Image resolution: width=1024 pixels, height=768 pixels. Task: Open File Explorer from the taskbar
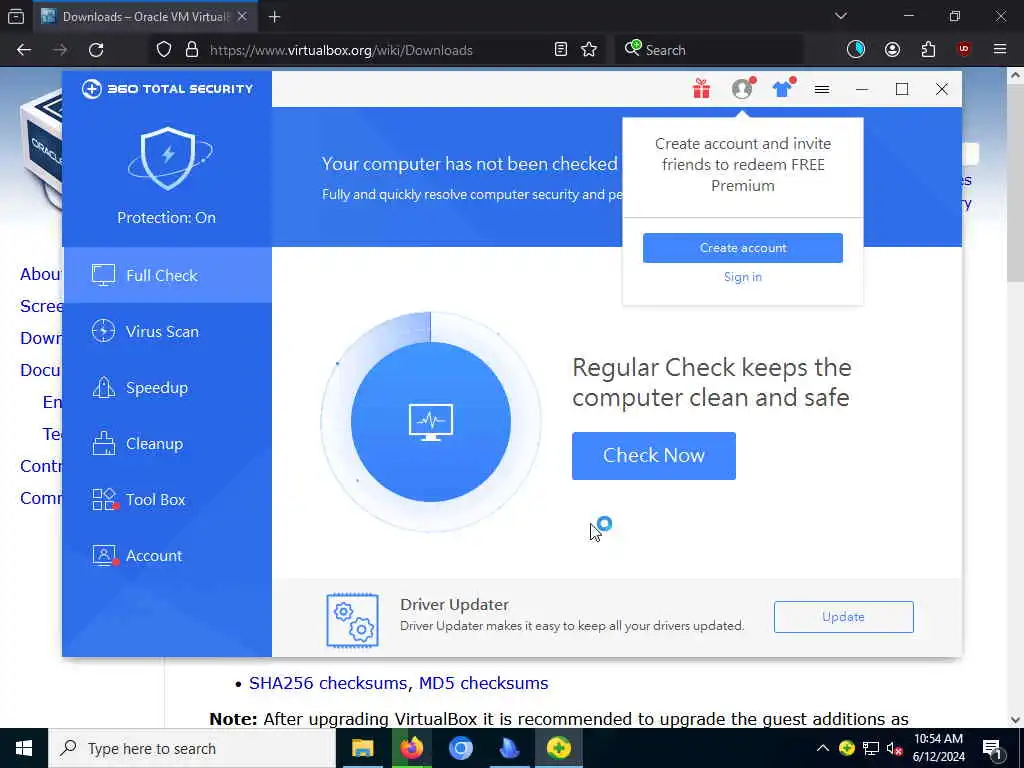tap(362, 748)
